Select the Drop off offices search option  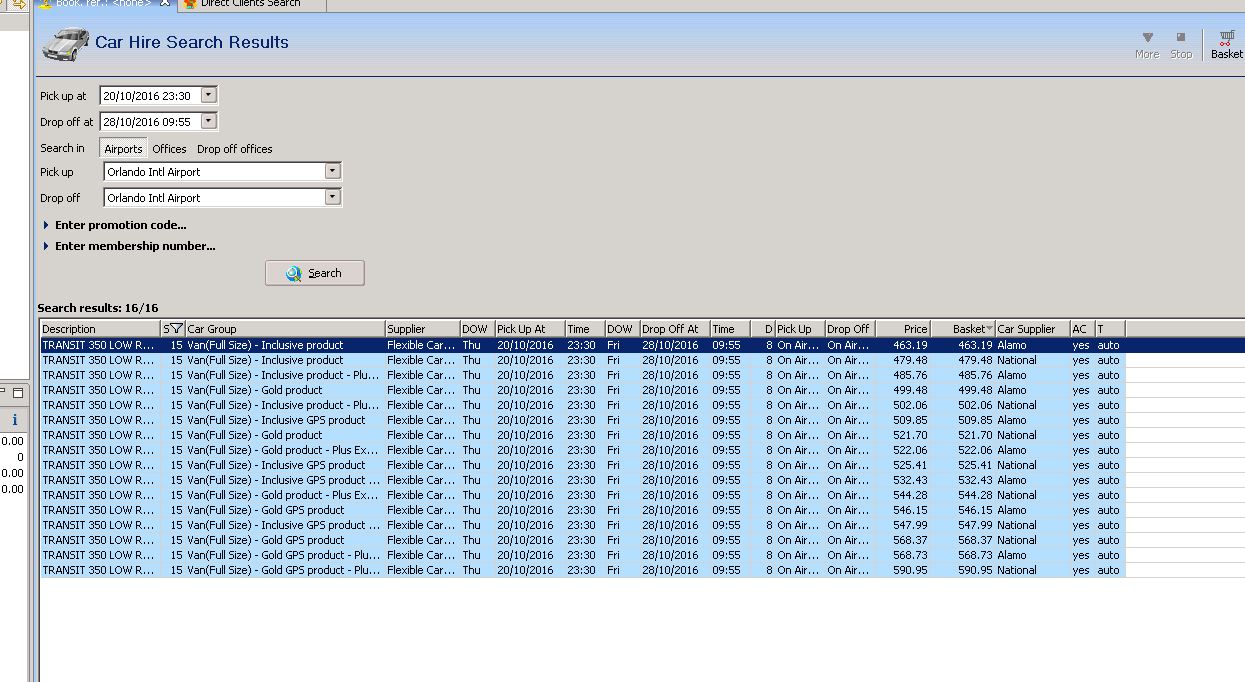point(235,149)
